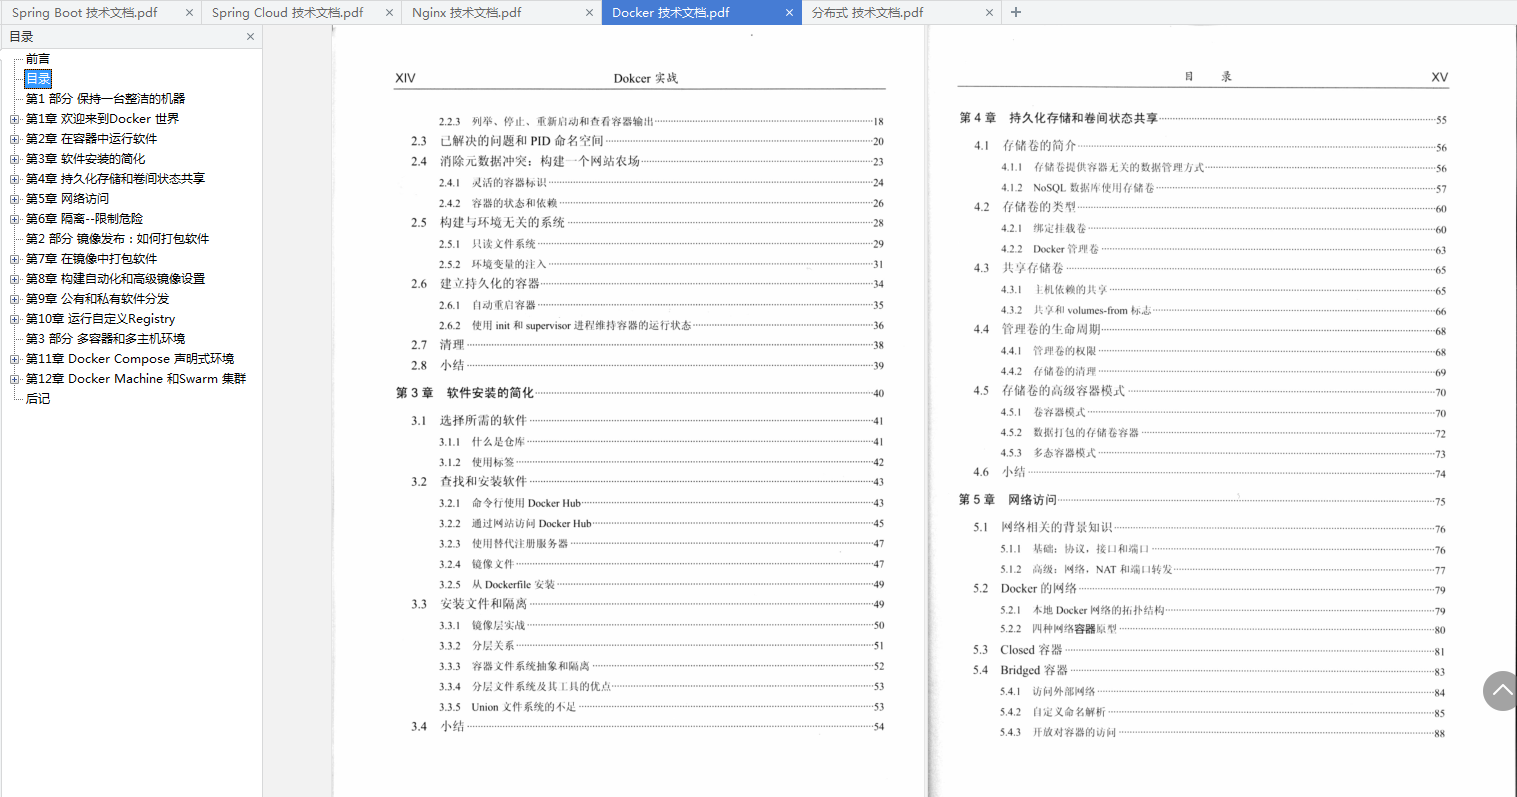Go to 第1章 欢迎来到Docker 世界 bookmark
The width and height of the screenshot is (1517, 797).
click(x=102, y=119)
